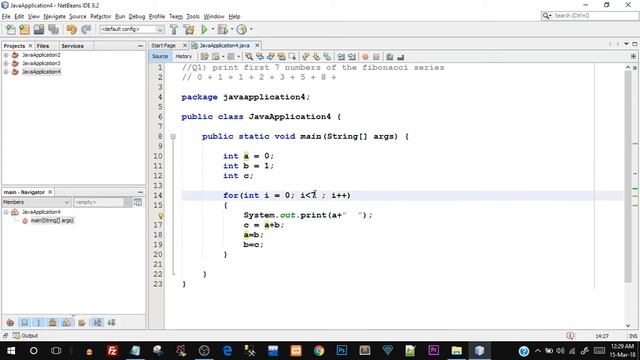Click the Notifications icon in status bar

coord(570,336)
